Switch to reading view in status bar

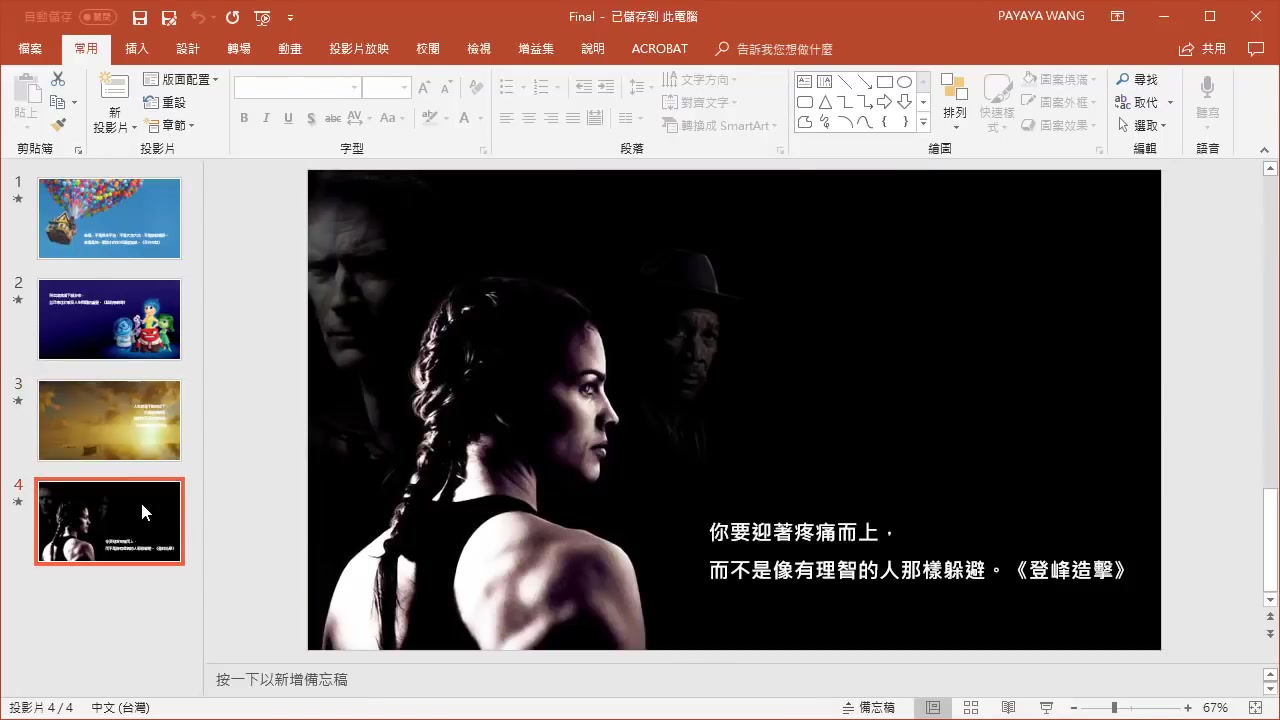1009,707
